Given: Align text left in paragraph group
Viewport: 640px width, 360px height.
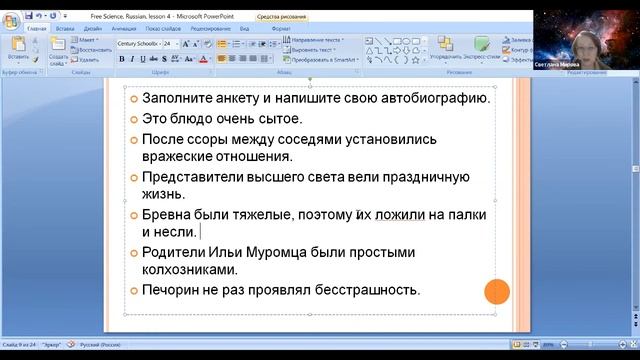Looking at the screenshot, I should coord(222,59).
